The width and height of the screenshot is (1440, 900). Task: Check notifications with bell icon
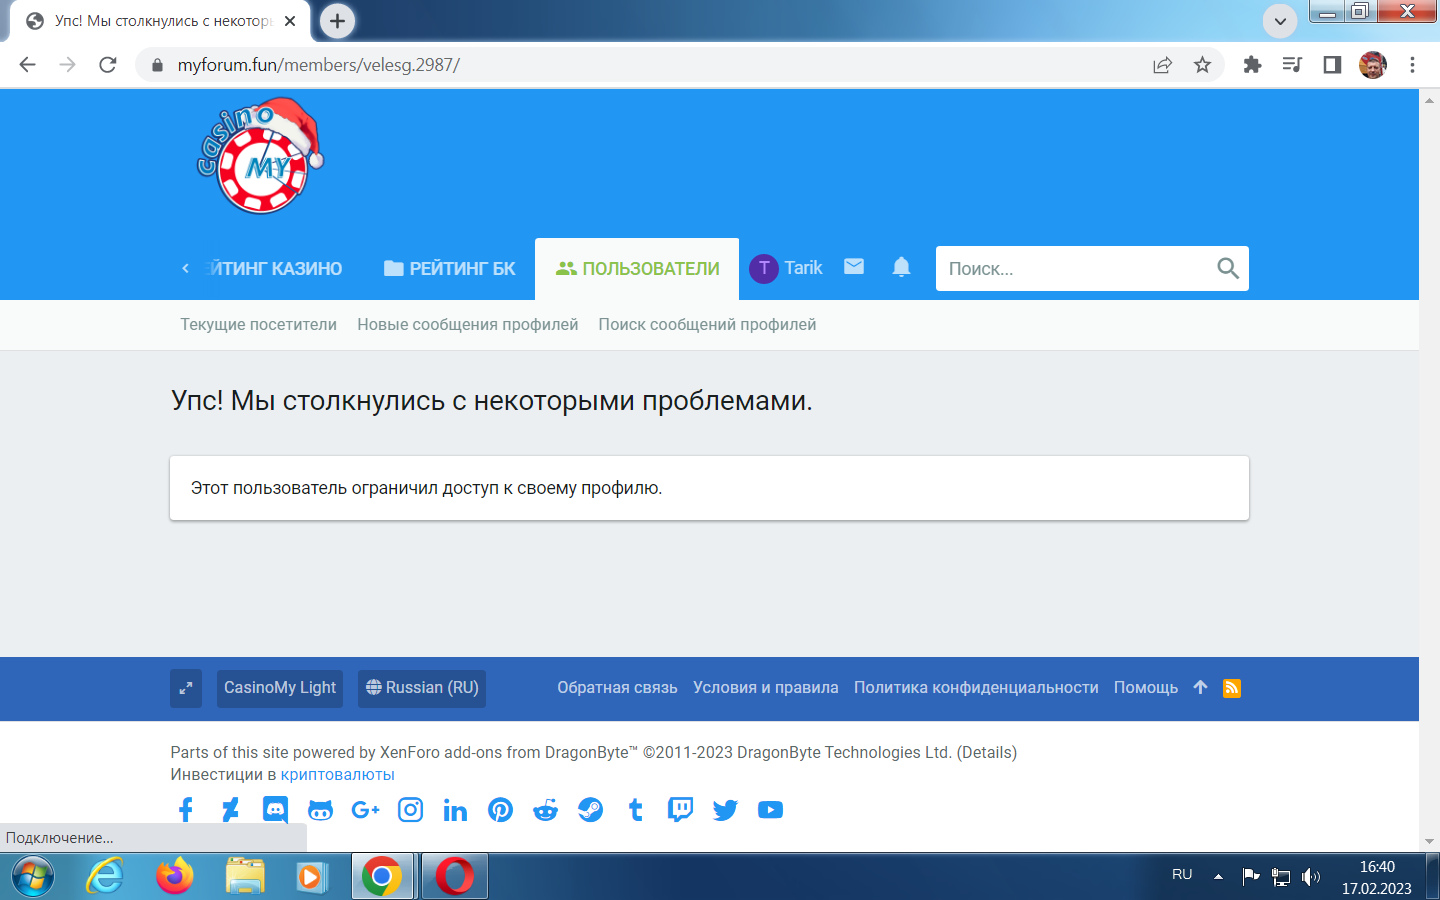[901, 267]
